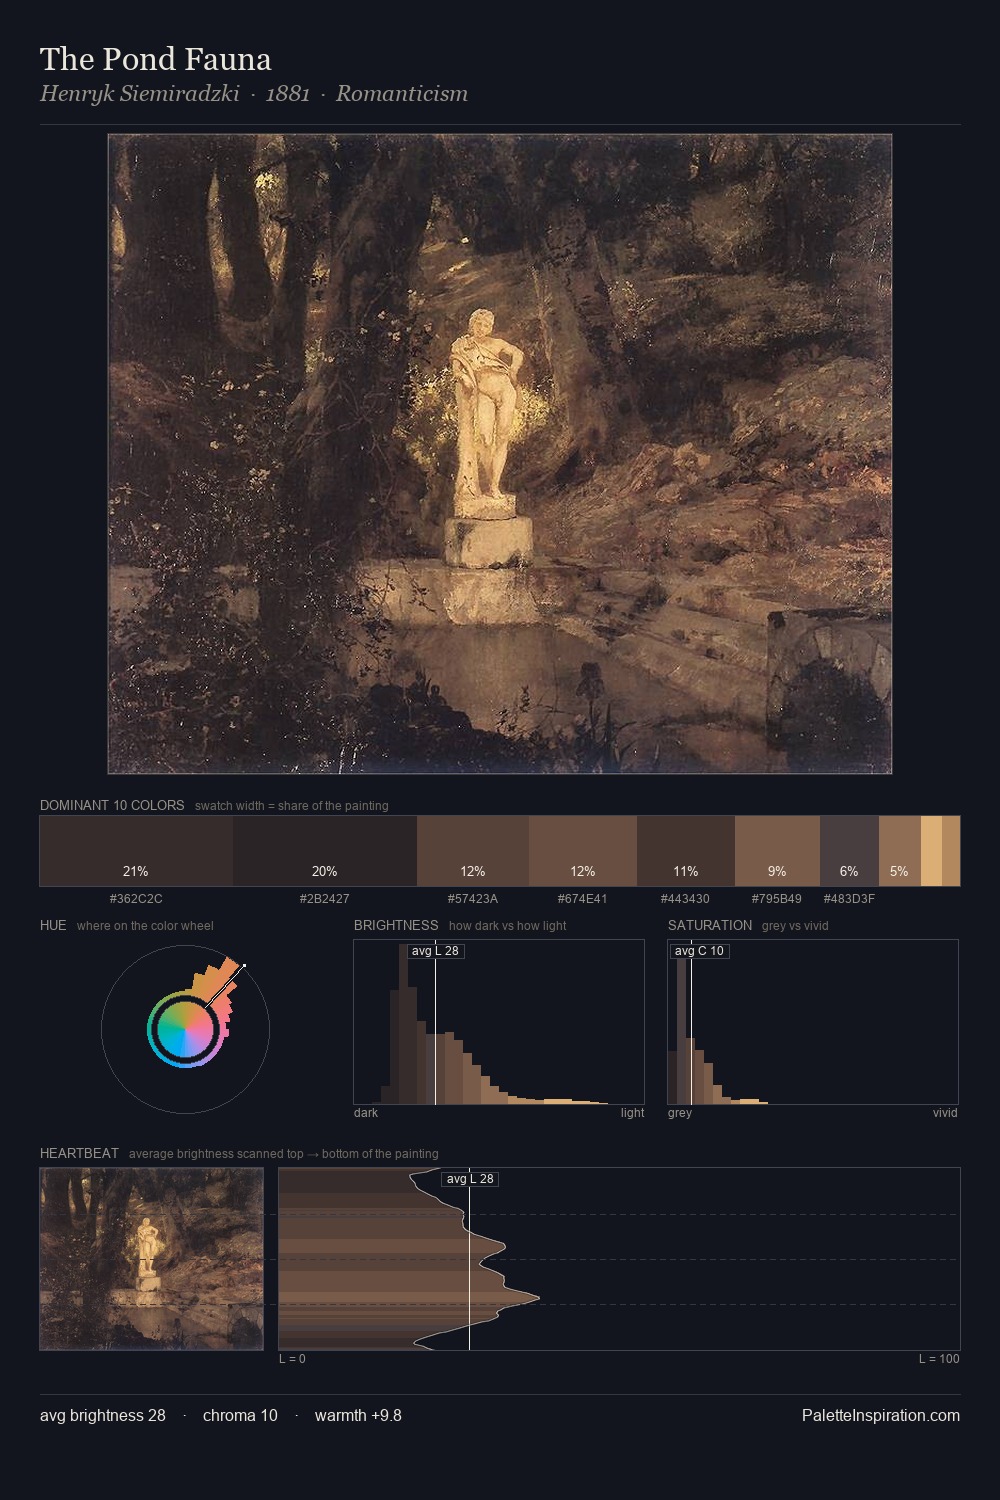Click the main painting image
Viewport: 1000px width, 1500px height.
coord(500,454)
